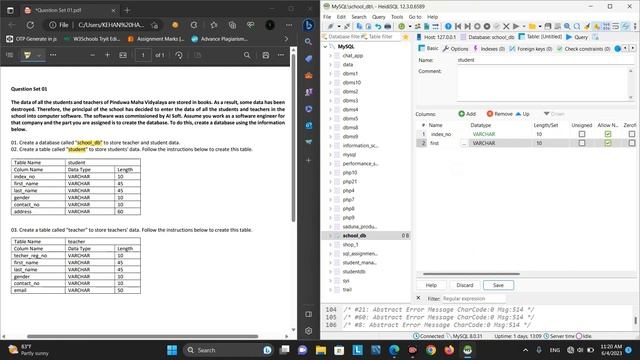Image resolution: width=640 pixels, height=360 pixels.
Task: Click the Save button
Action: click(x=498, y=285)
